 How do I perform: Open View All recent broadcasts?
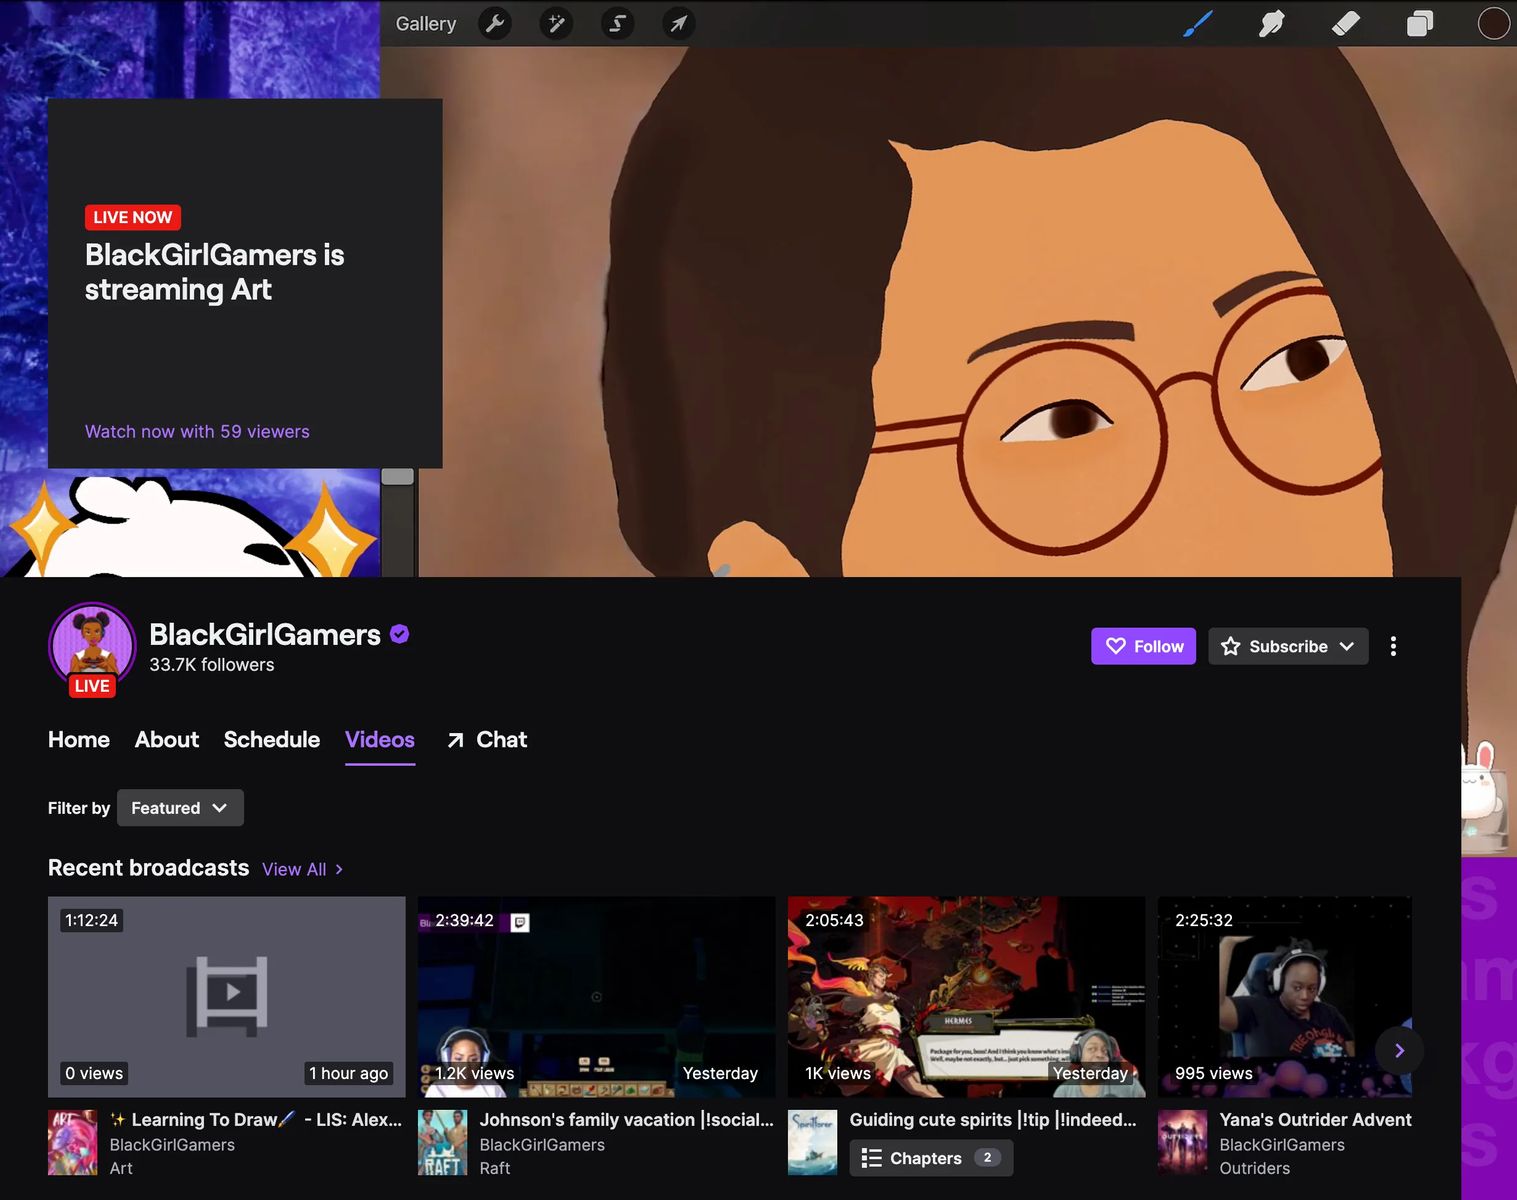click(293, 869)
